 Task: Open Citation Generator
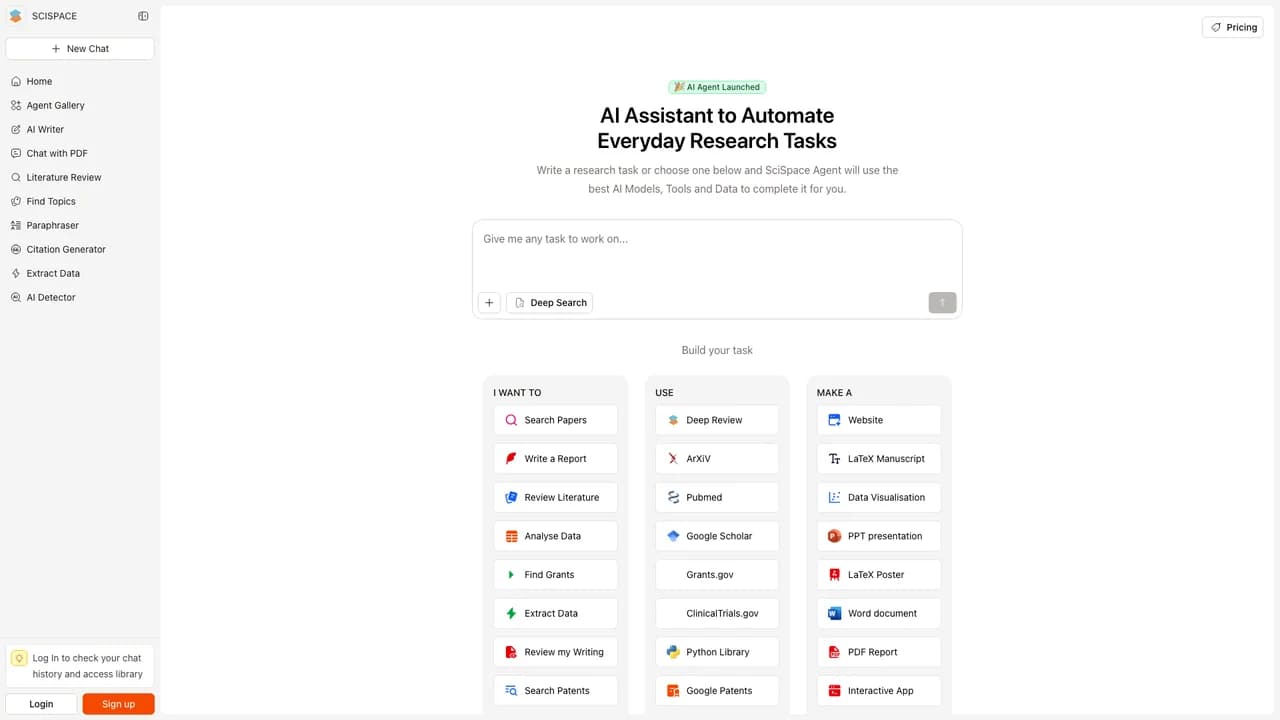click(x=80, y=249)
